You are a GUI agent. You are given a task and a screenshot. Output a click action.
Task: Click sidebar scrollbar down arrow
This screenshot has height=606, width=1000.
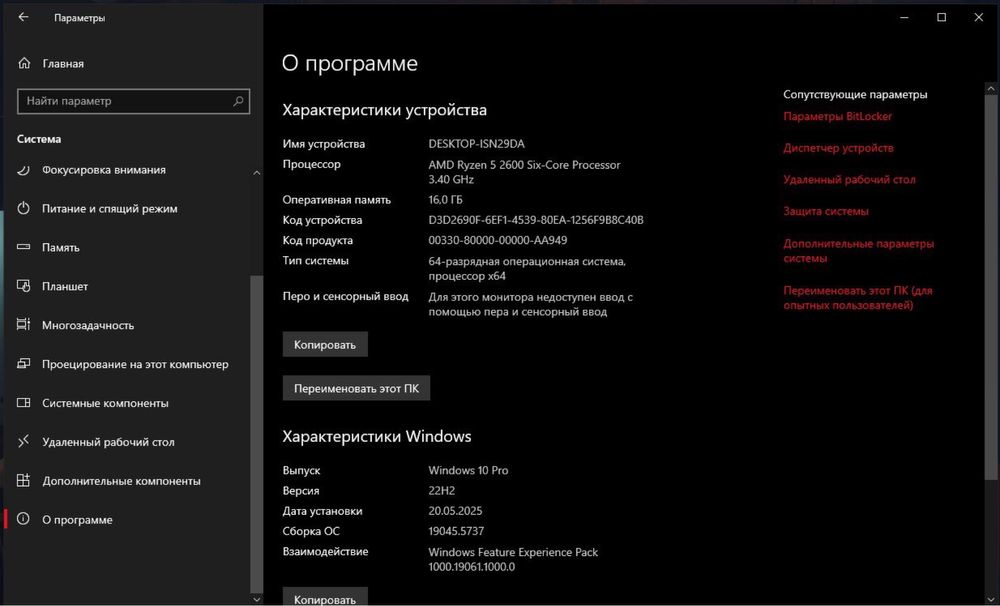point(256,599)
